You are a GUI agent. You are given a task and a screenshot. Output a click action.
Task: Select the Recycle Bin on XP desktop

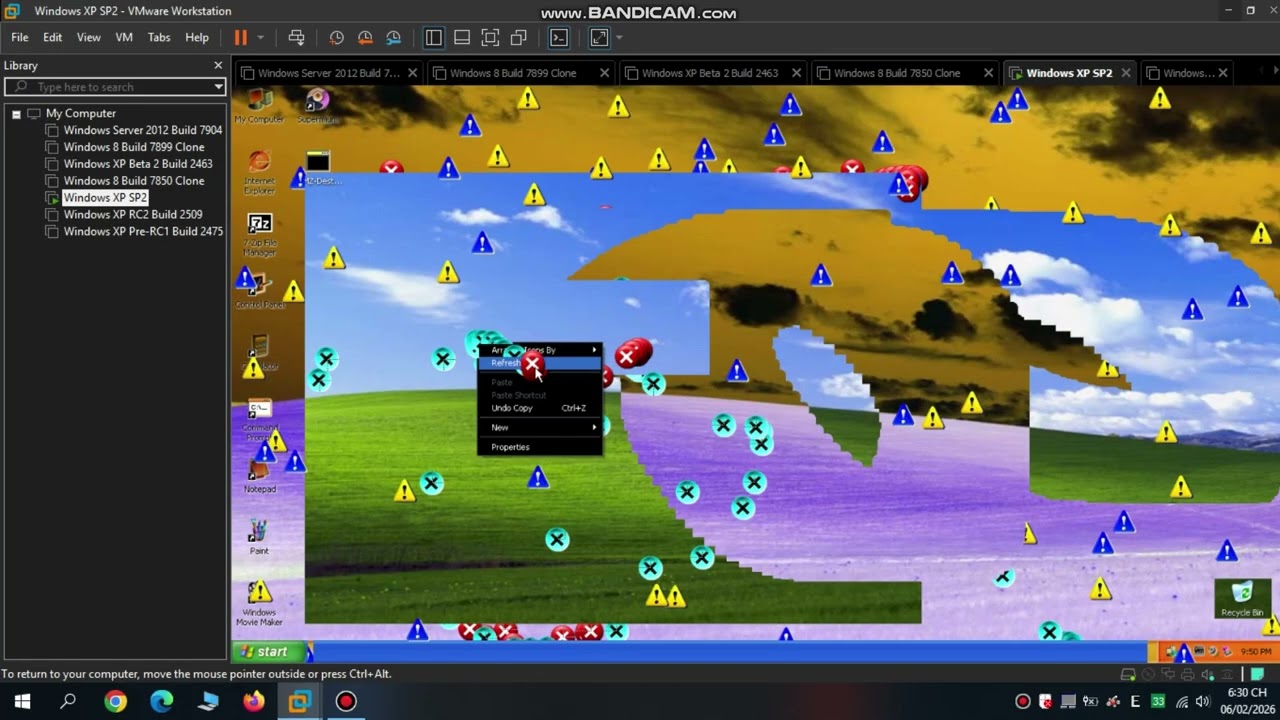point(1242,599)
